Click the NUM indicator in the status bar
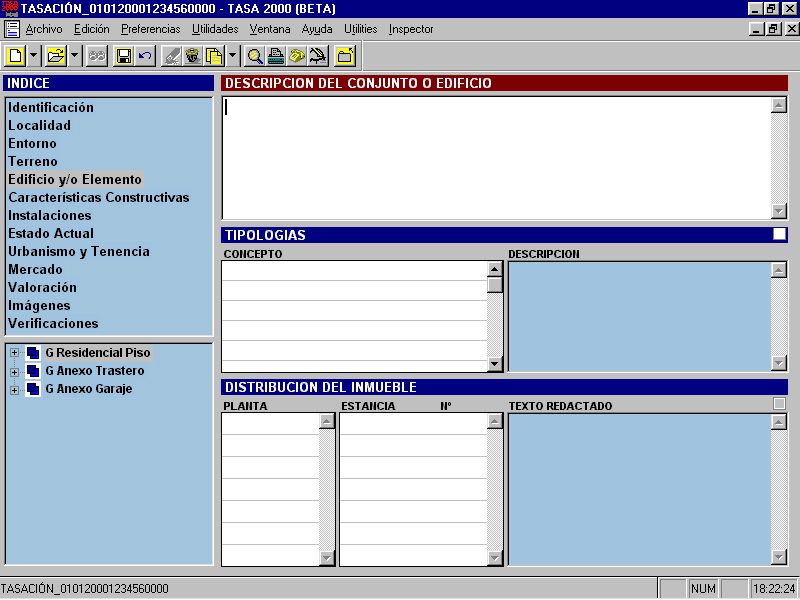800x600 pixels. coord(704,589)
